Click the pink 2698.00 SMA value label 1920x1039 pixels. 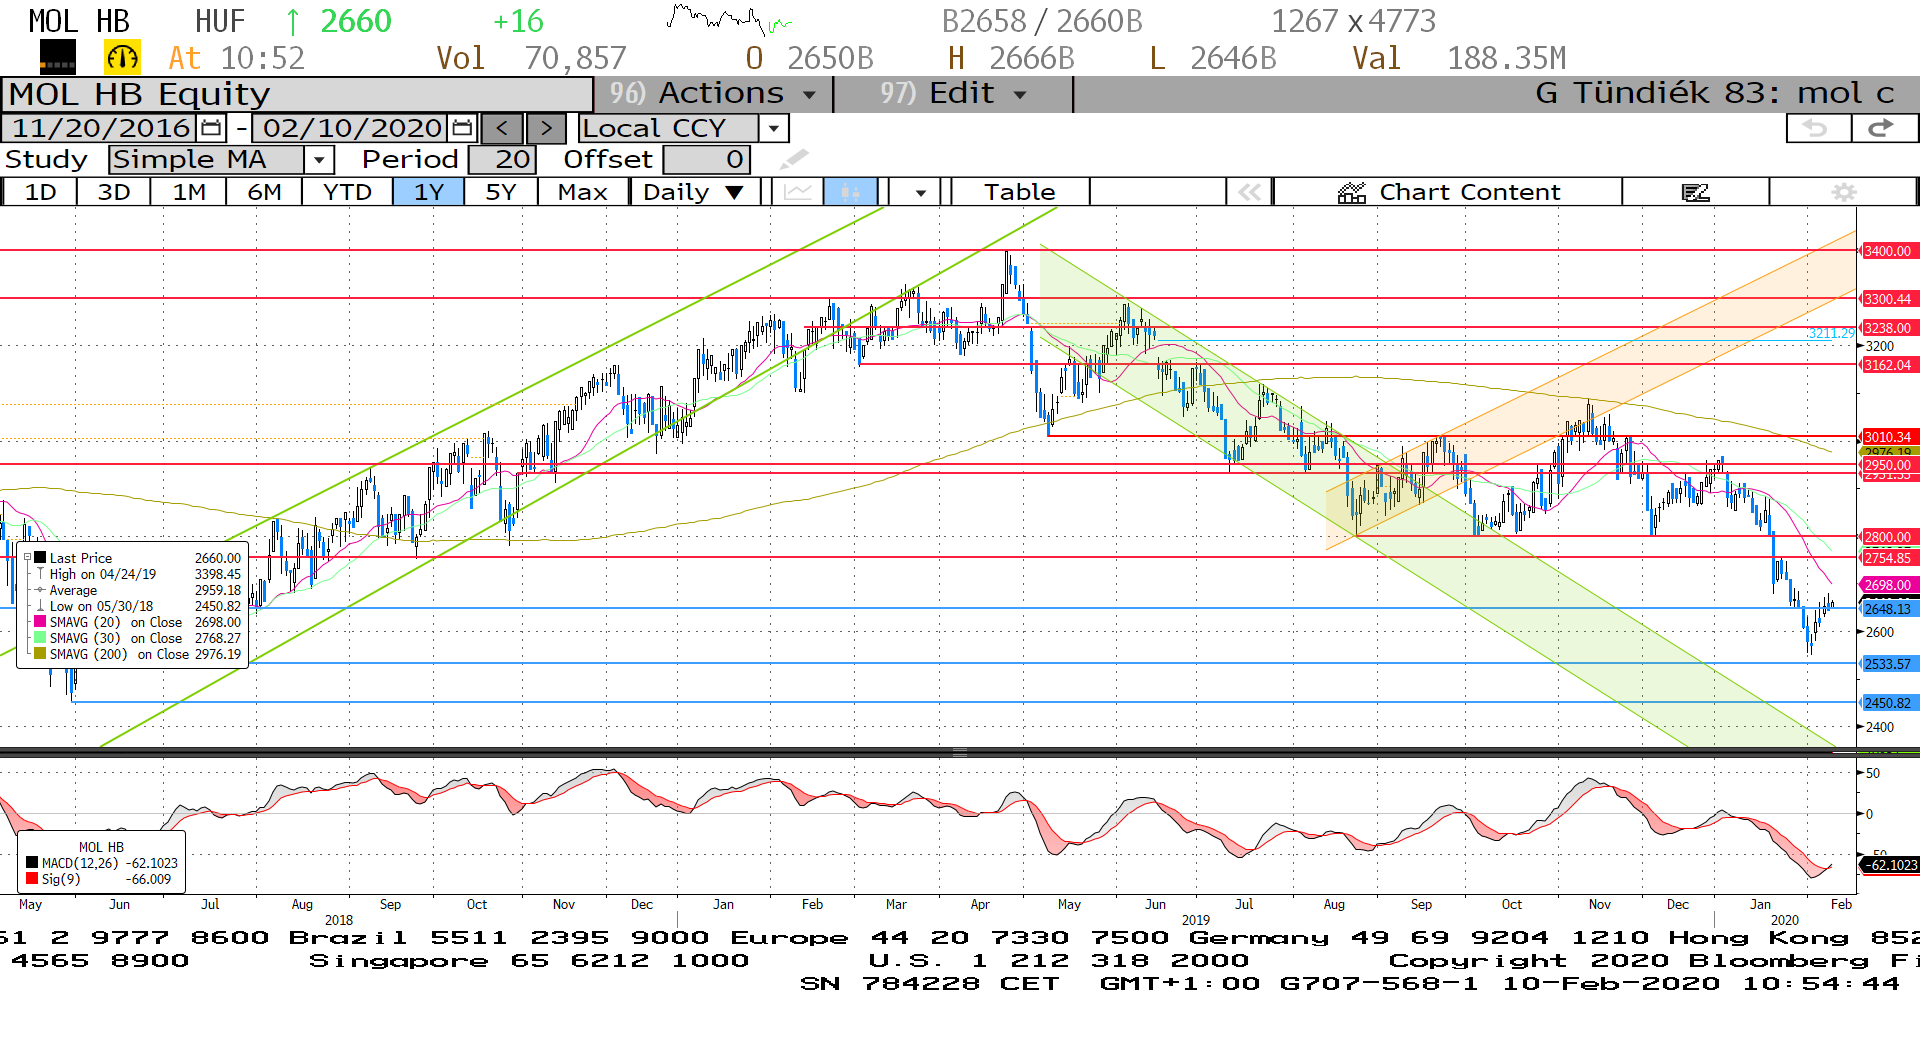coord(1888,585)
